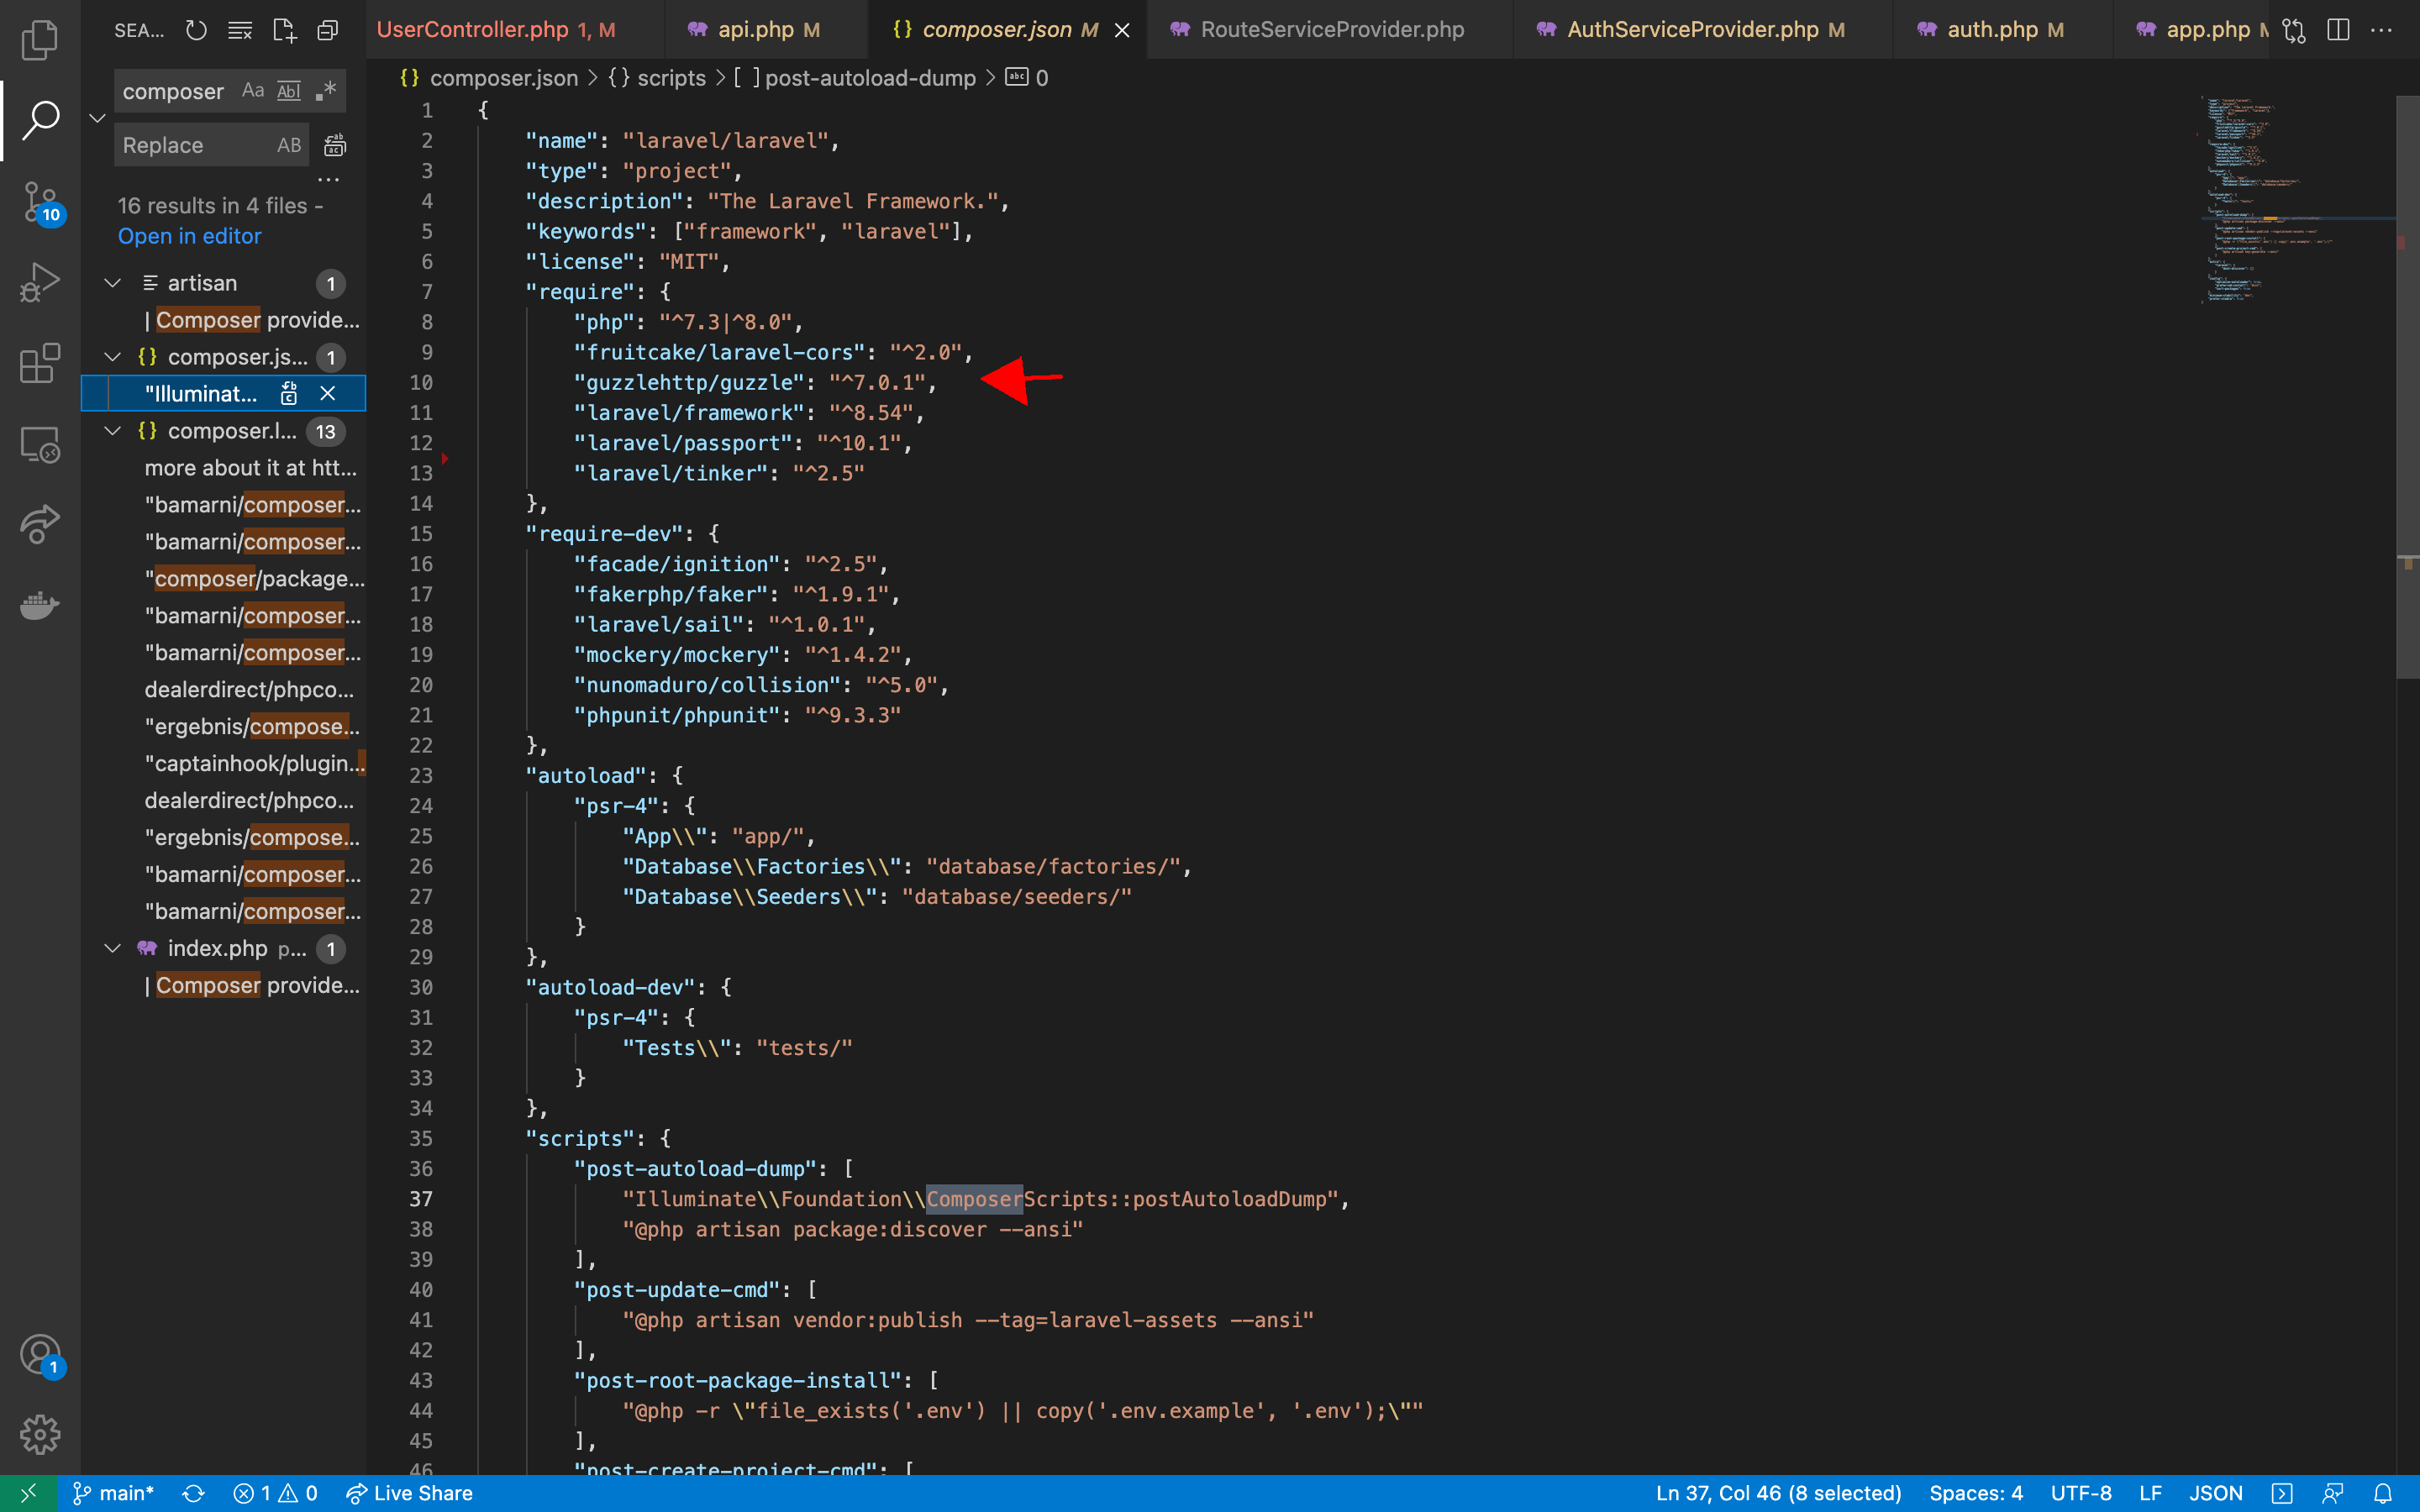
Task: Open the Extensions view
Action: [x=40, y=363]
